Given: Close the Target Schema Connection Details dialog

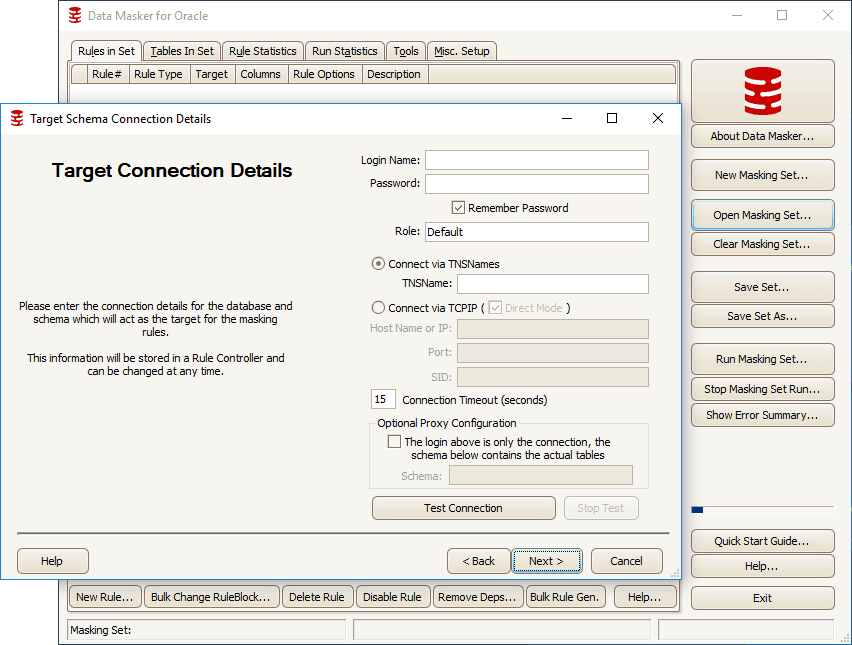Looking at the screenshot, I should 657,118.
